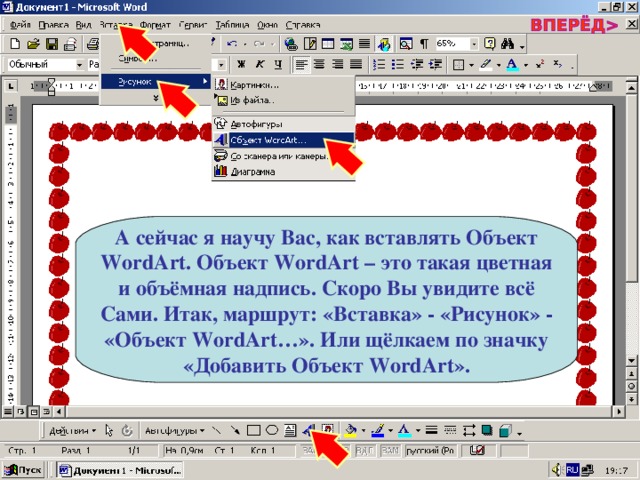Justify the paragraph text
This screenshot has width=640, height=480.
pyautogui.click(x=356, y=64)
